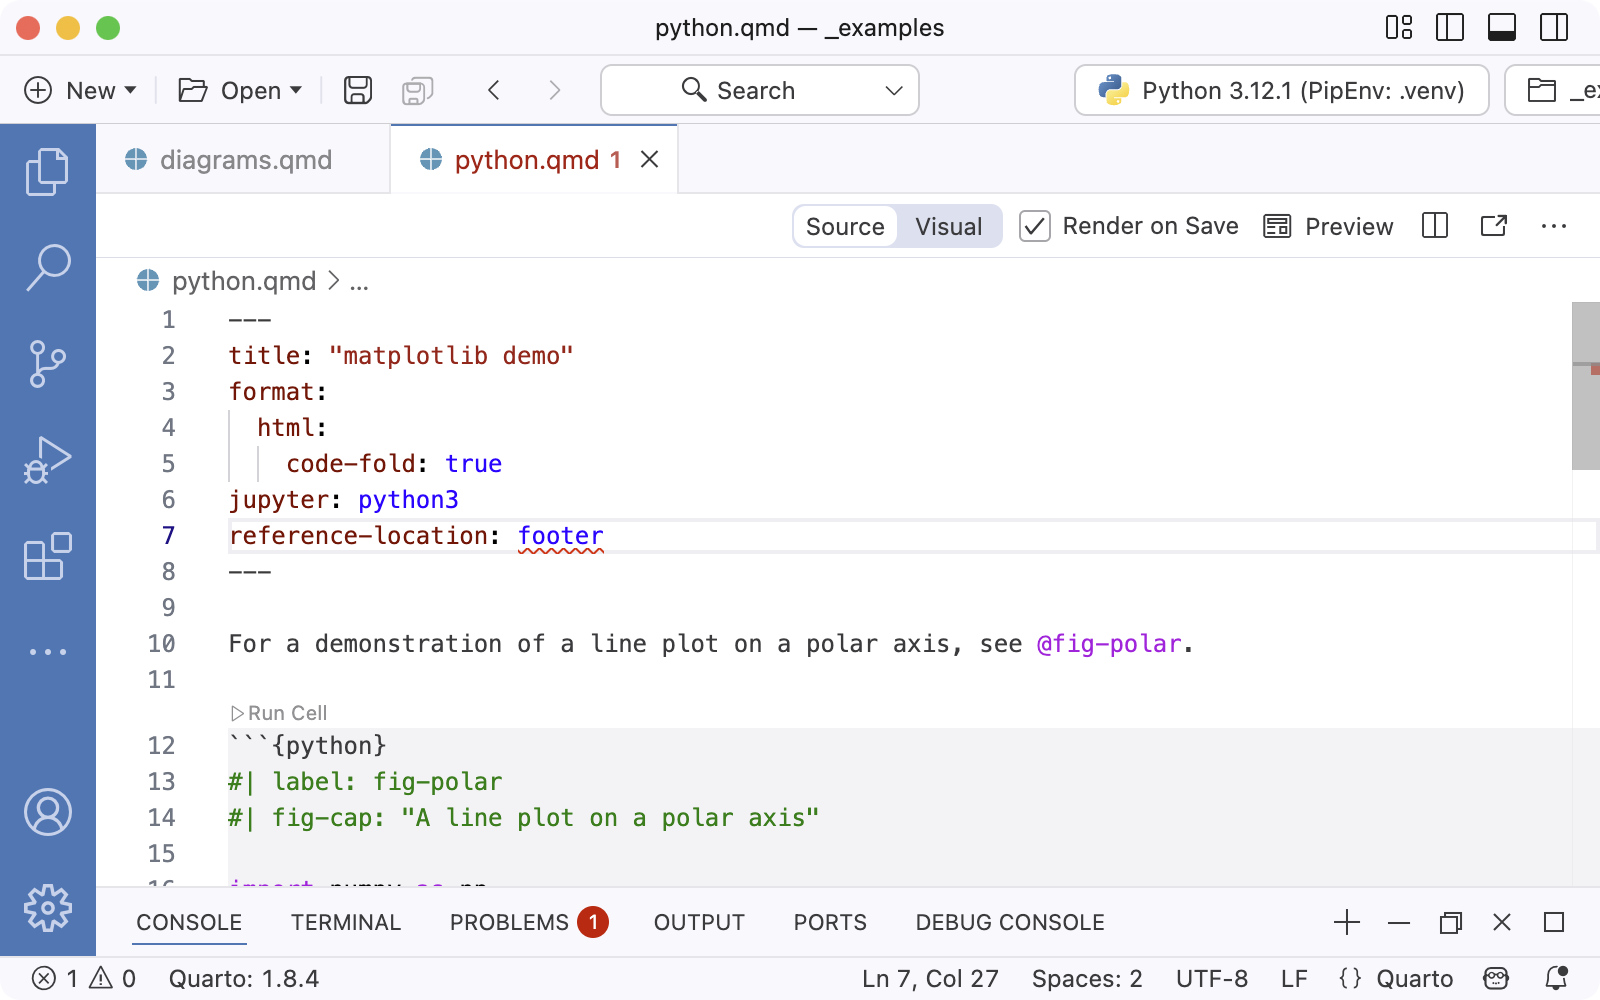Run the python cell via Run Cell
Screen dimensions: 1600x1000
point(279,712)
